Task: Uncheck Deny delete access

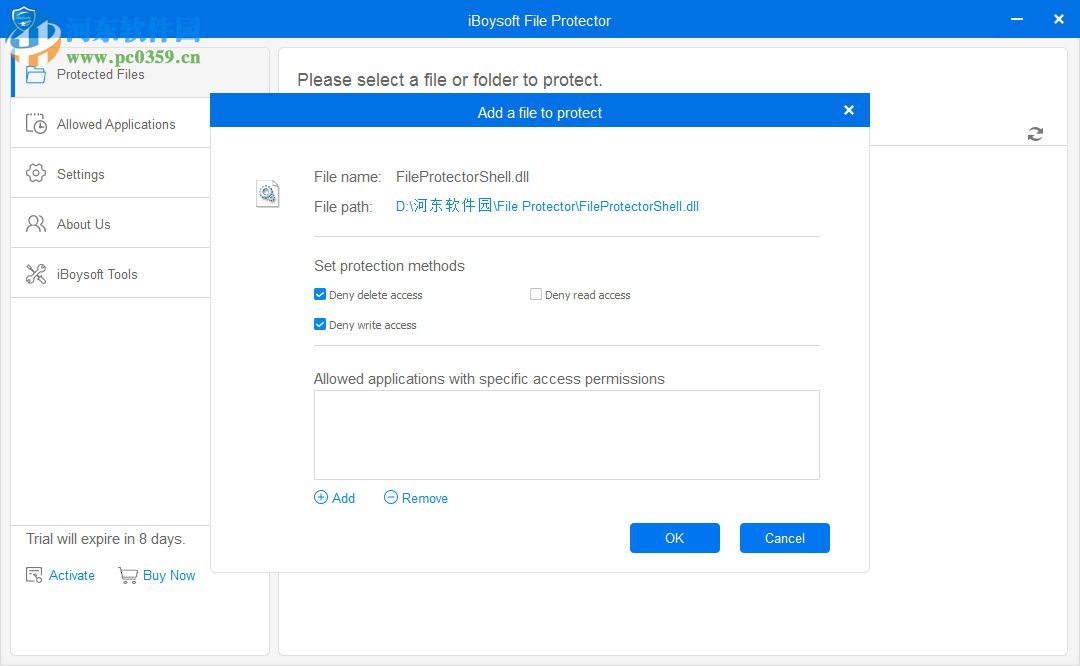Action: (x=320, y=294)
